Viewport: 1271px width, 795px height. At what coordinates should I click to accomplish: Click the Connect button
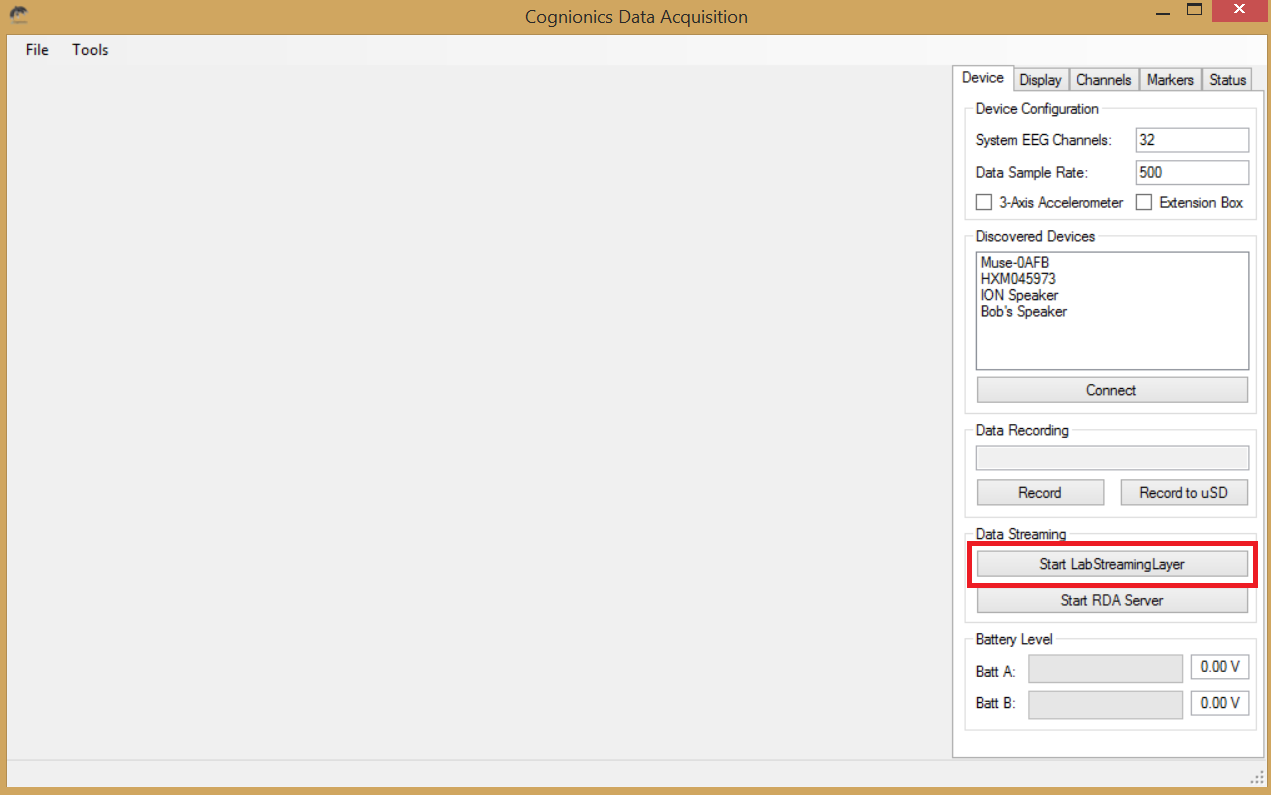(x=1112, y=390)
